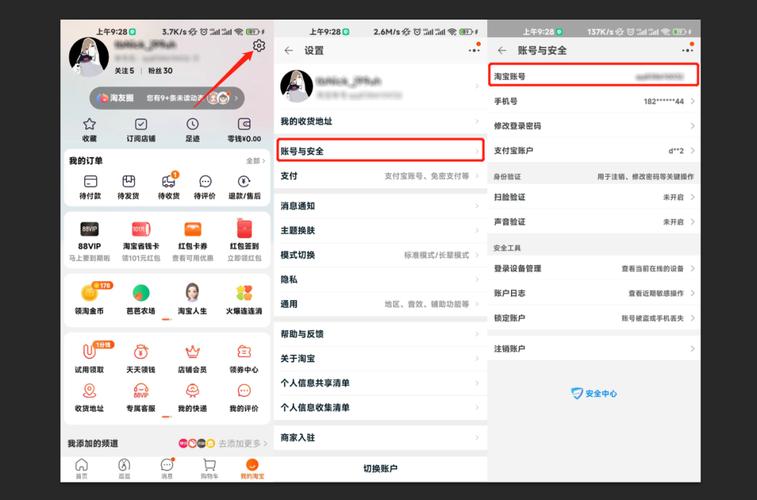Image resolution: width=757 pixels, height=500 pixels.
Task: Open 领淘金币 gold coin icon
Action: click(x=89, y=292)
